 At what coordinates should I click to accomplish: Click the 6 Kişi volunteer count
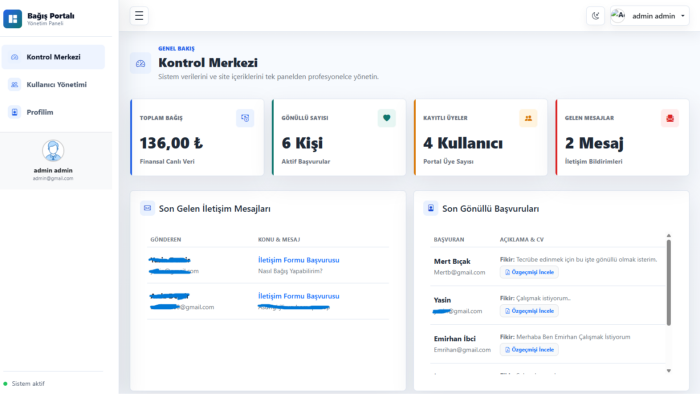(x=302, y=143)
